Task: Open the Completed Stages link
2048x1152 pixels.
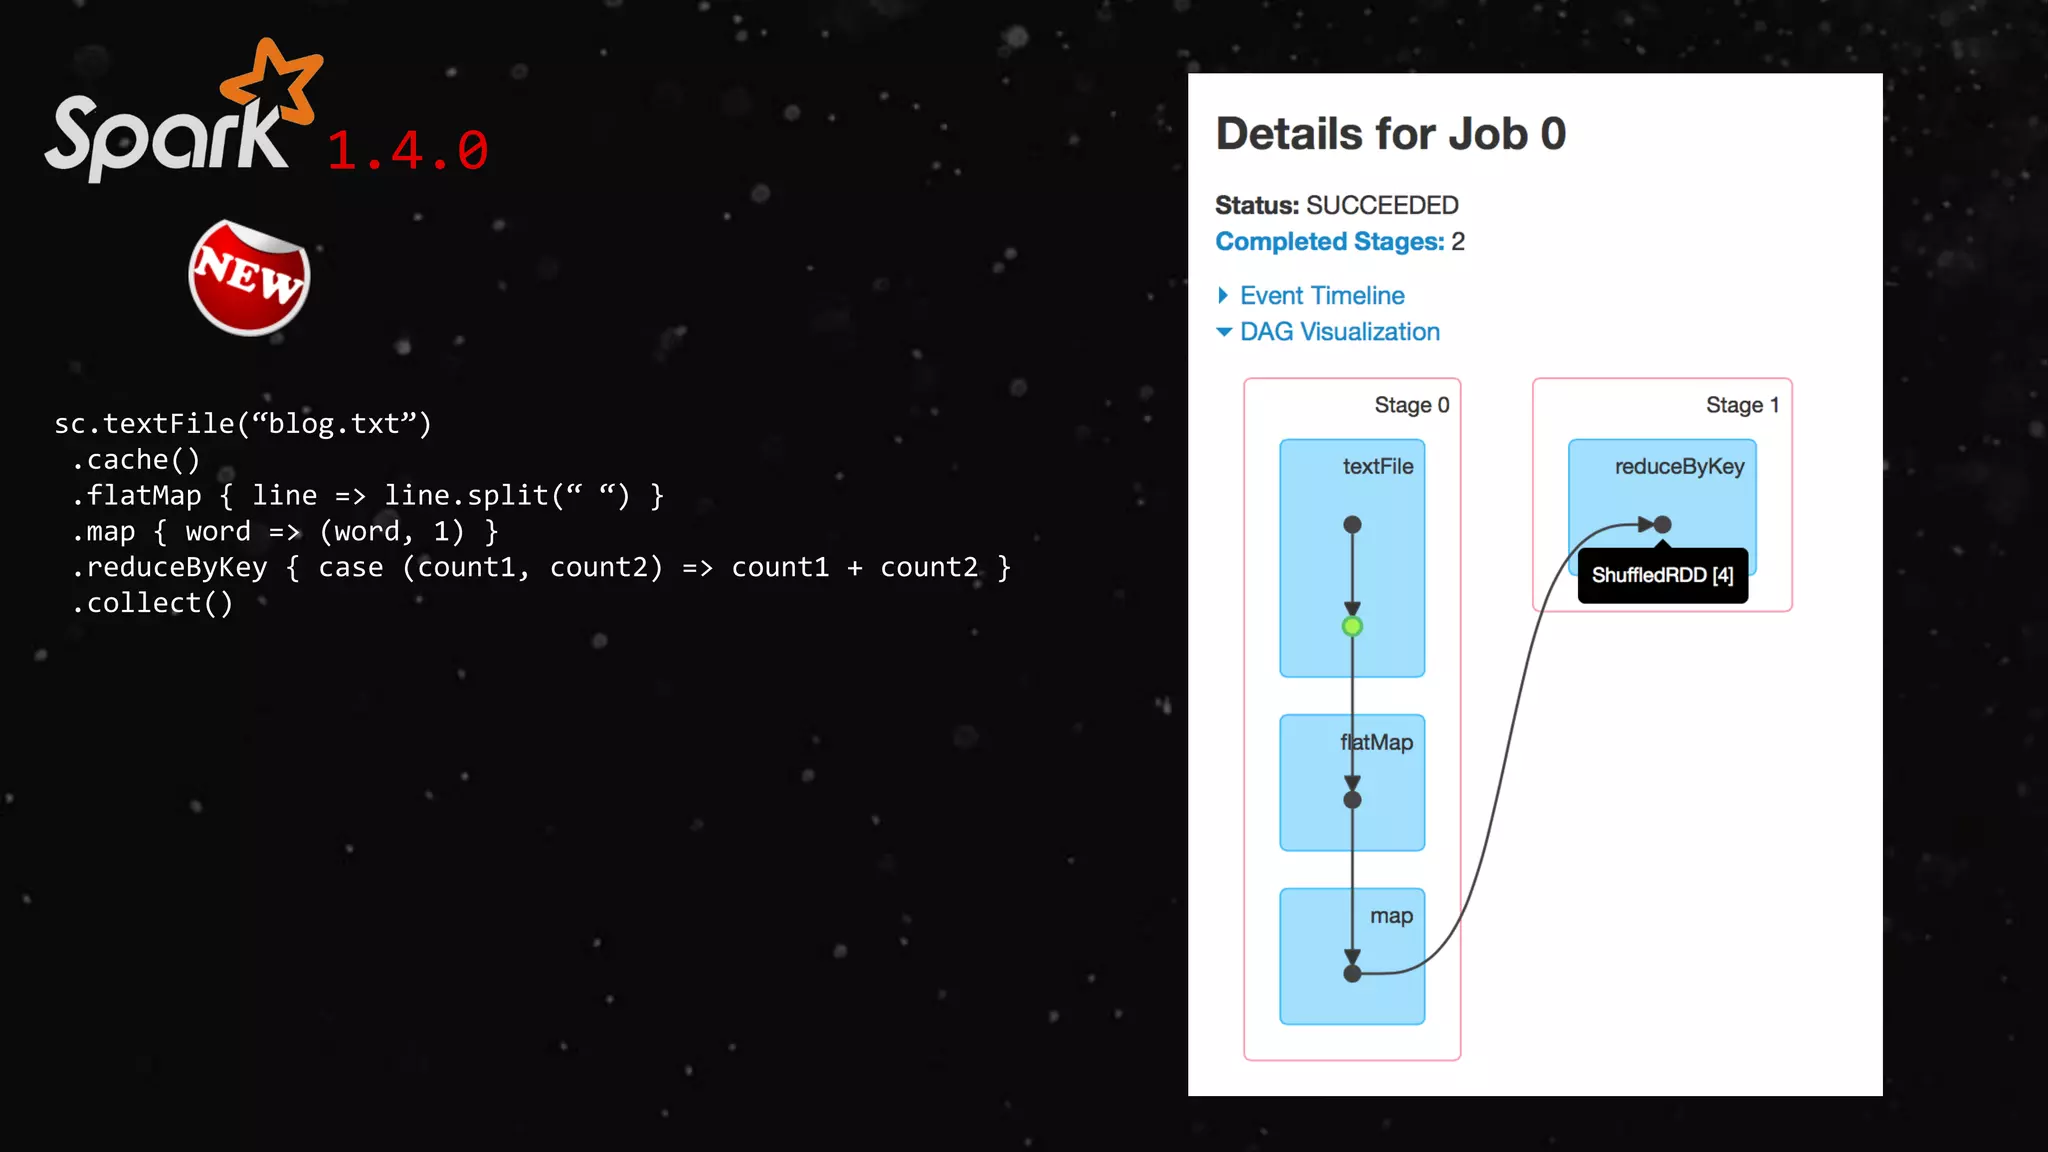Action: point(1329,242)
